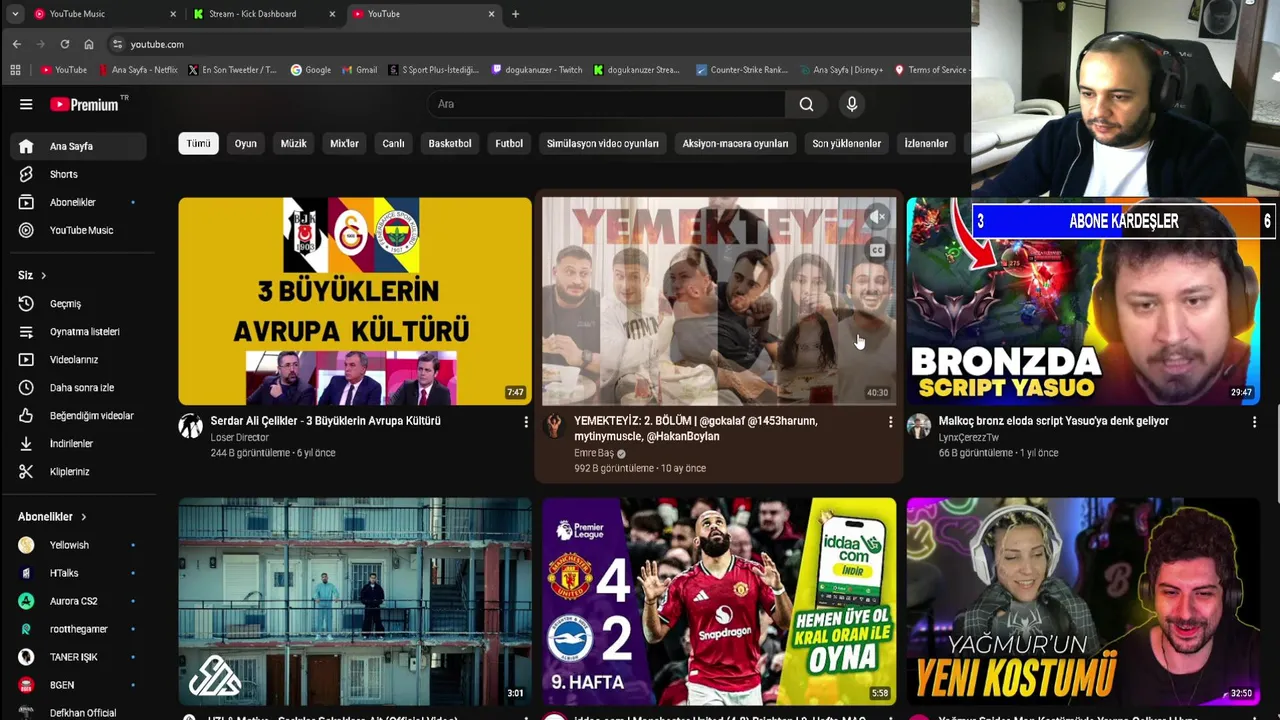Open Videolarınız page
The image size is (1280, 720).
point(78,359)
